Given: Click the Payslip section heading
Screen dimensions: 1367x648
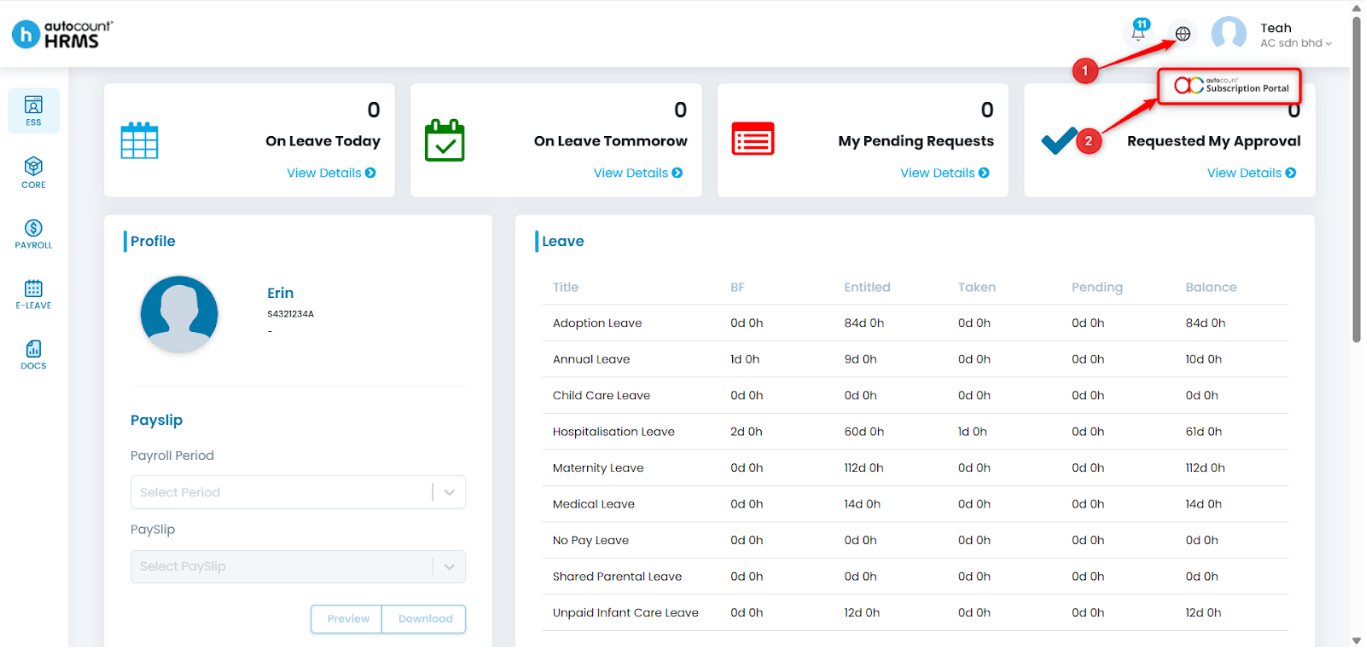Looking at the screenshot, I should [156, 420].
